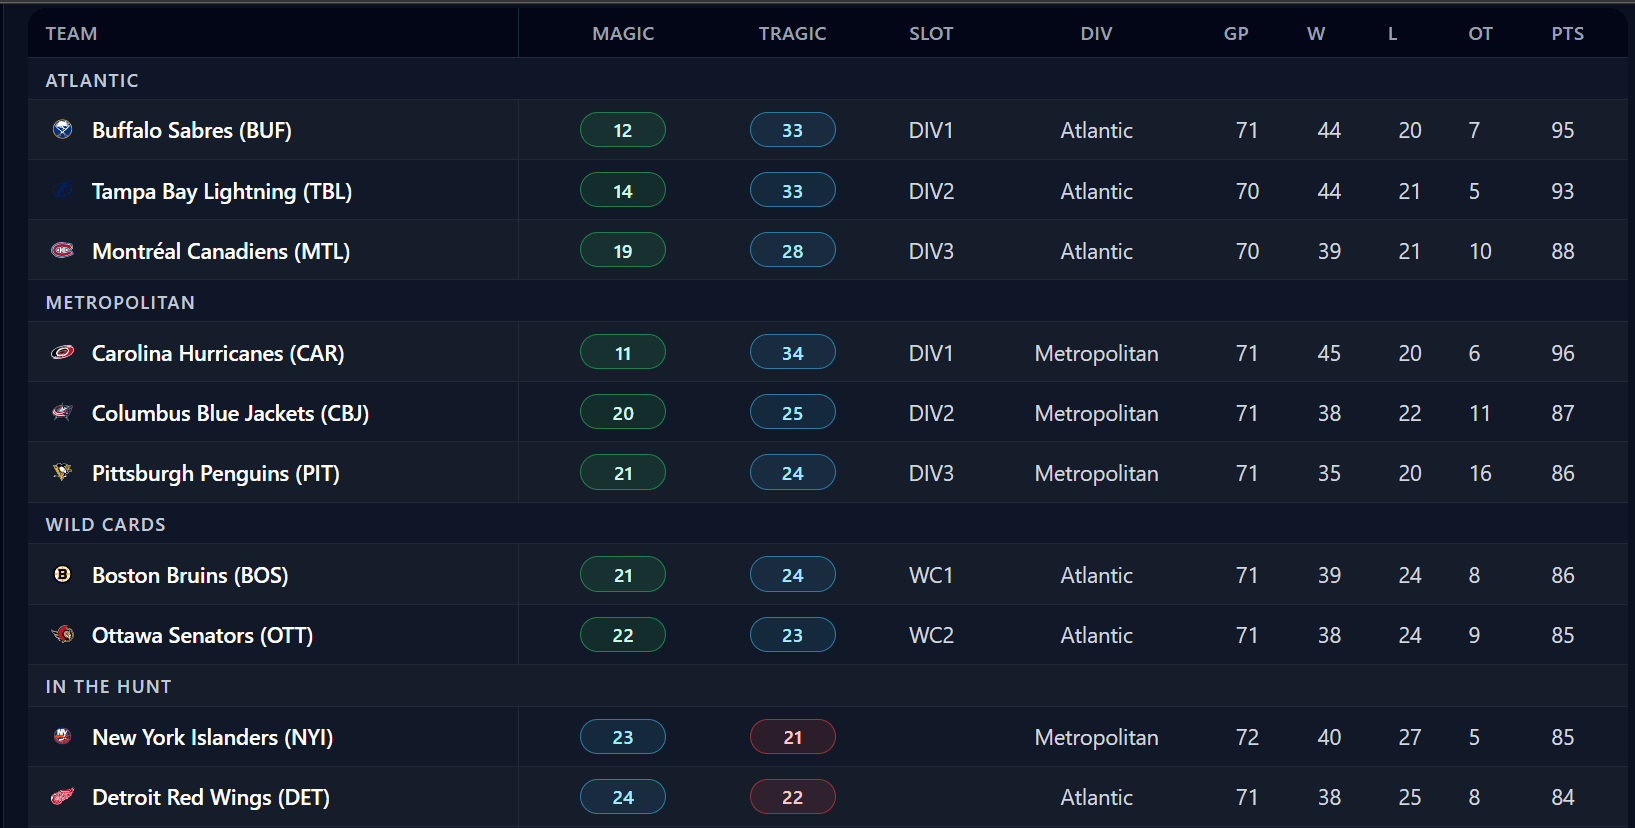Click the Columbus Blue Jackets logo
This screenshot has height=828, width=1635.
coord(63,412)
